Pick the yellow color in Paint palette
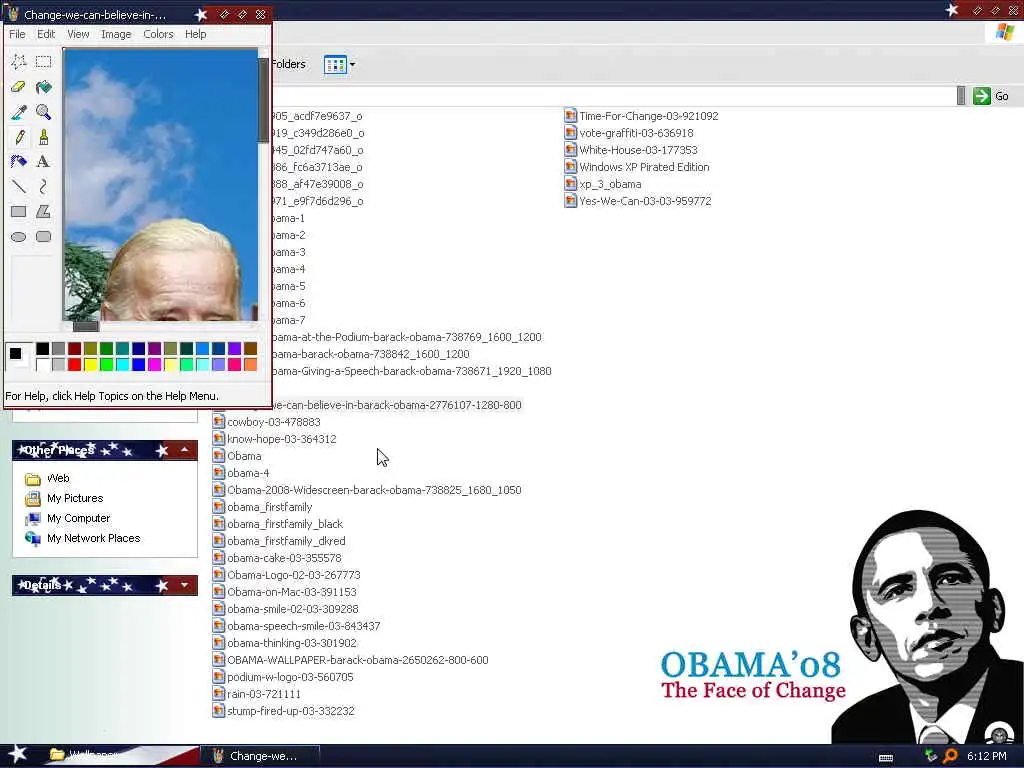This screenshot has height=768, width=1024. pos(90,364)
